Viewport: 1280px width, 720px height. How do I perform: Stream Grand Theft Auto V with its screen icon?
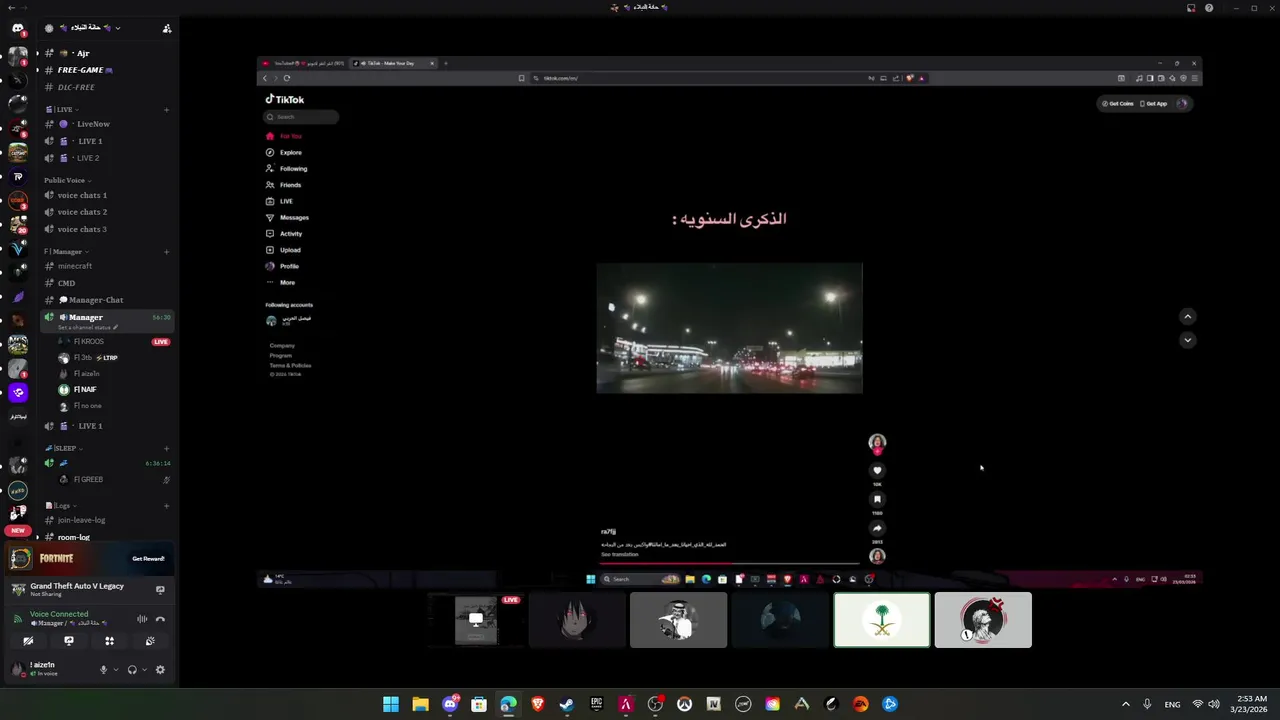point(160,590)
